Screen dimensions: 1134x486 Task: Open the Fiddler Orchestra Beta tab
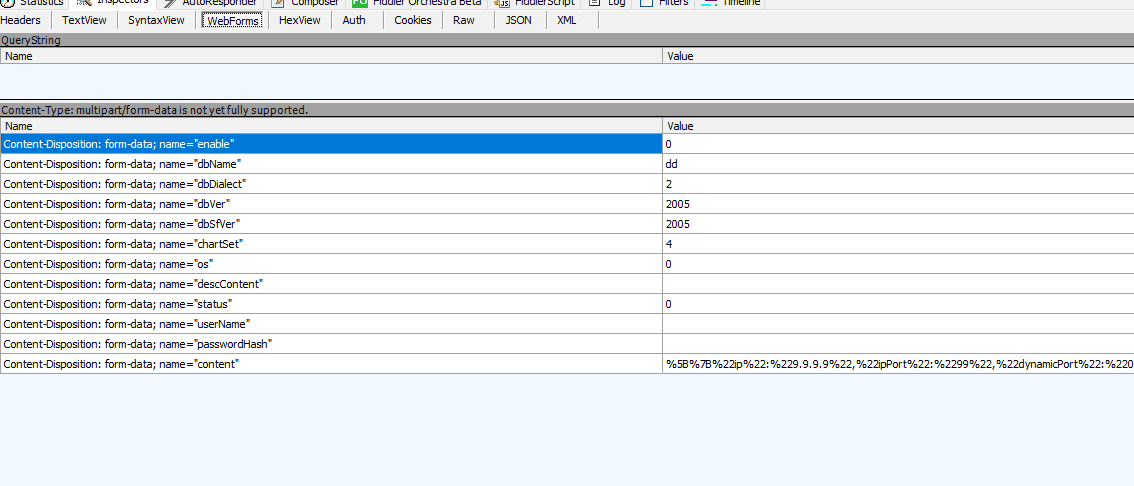[x=417, y=4]
